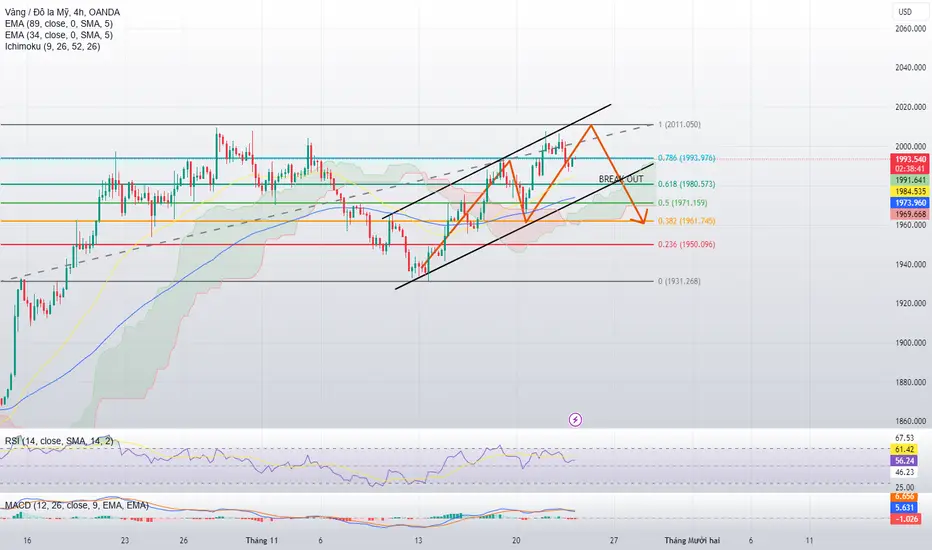Select the EMA 89 indicator legend

click(x=59, y=24)
